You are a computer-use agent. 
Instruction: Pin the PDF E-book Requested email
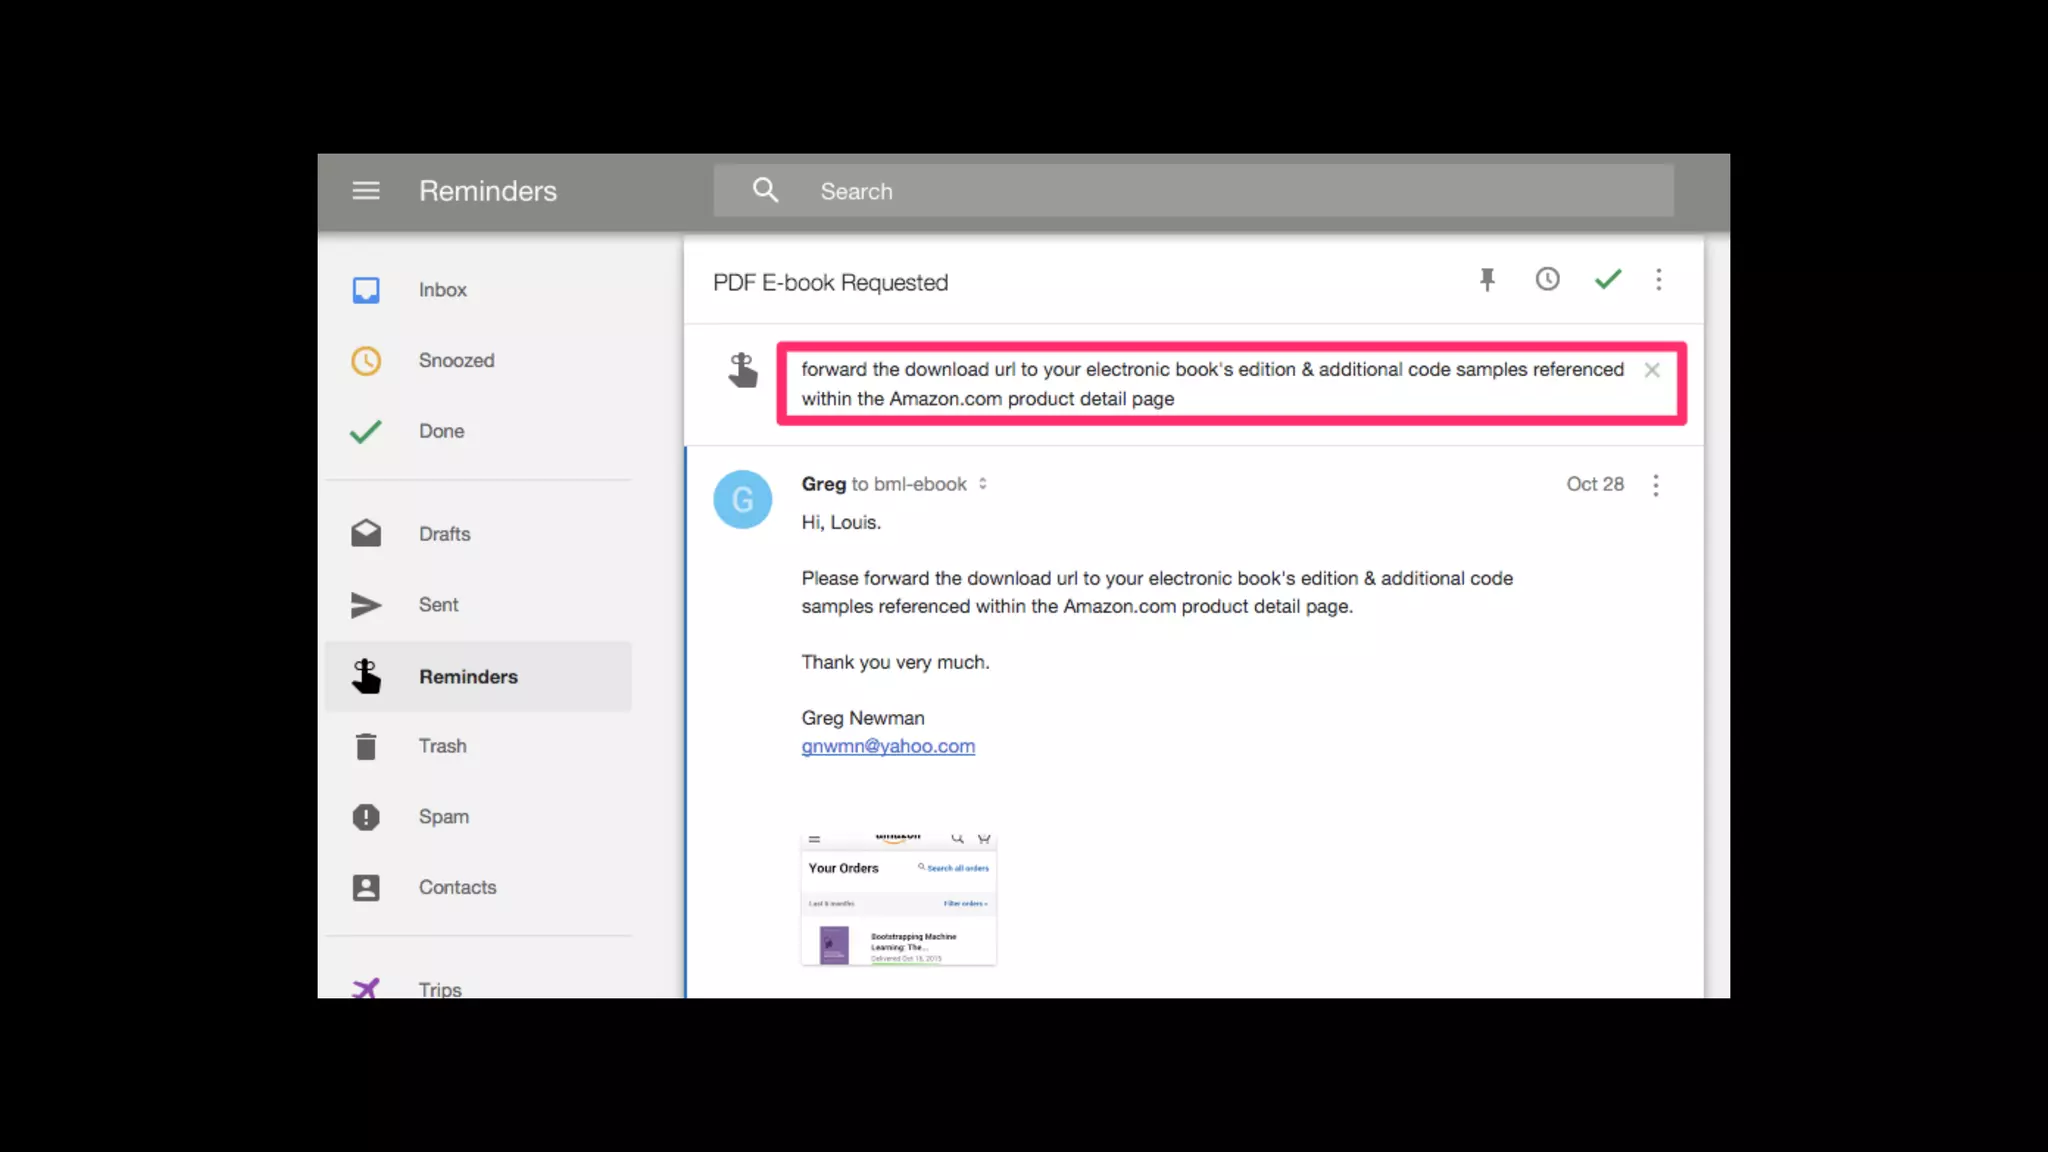1487,280
